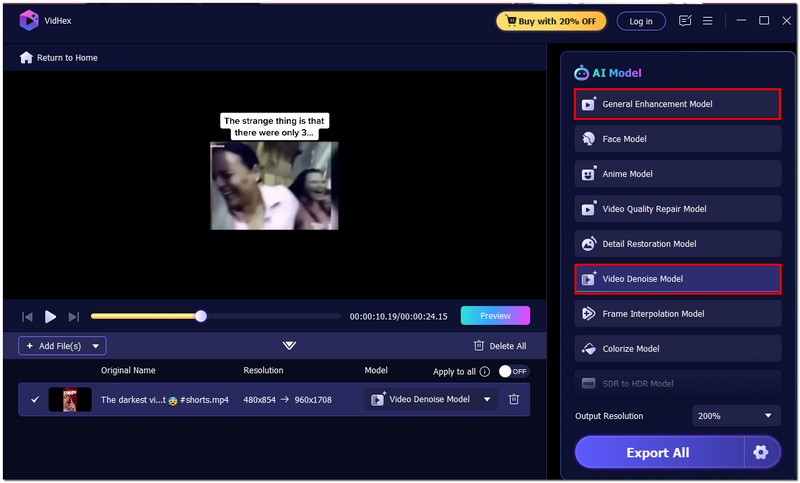This screenshot has height=483, width=800.
Task: Click the resolution text 480x854
Action: [259, 400]
